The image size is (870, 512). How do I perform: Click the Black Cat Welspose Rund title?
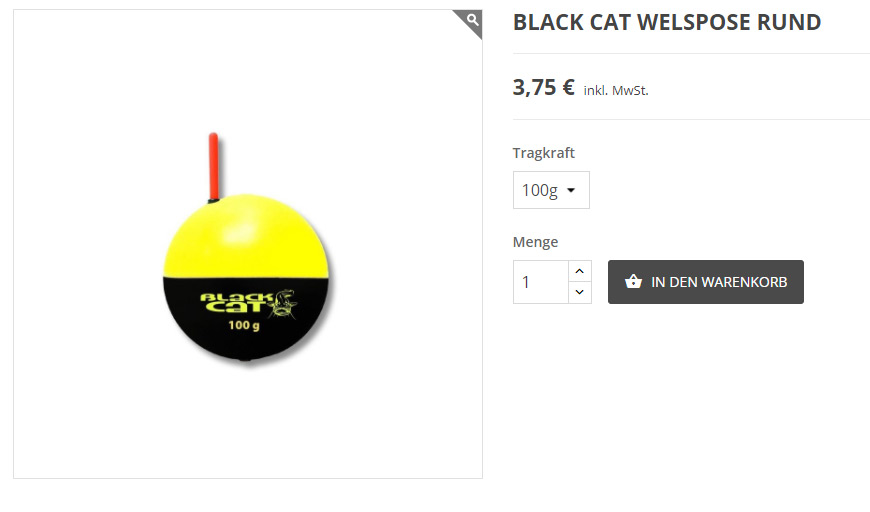667,23
